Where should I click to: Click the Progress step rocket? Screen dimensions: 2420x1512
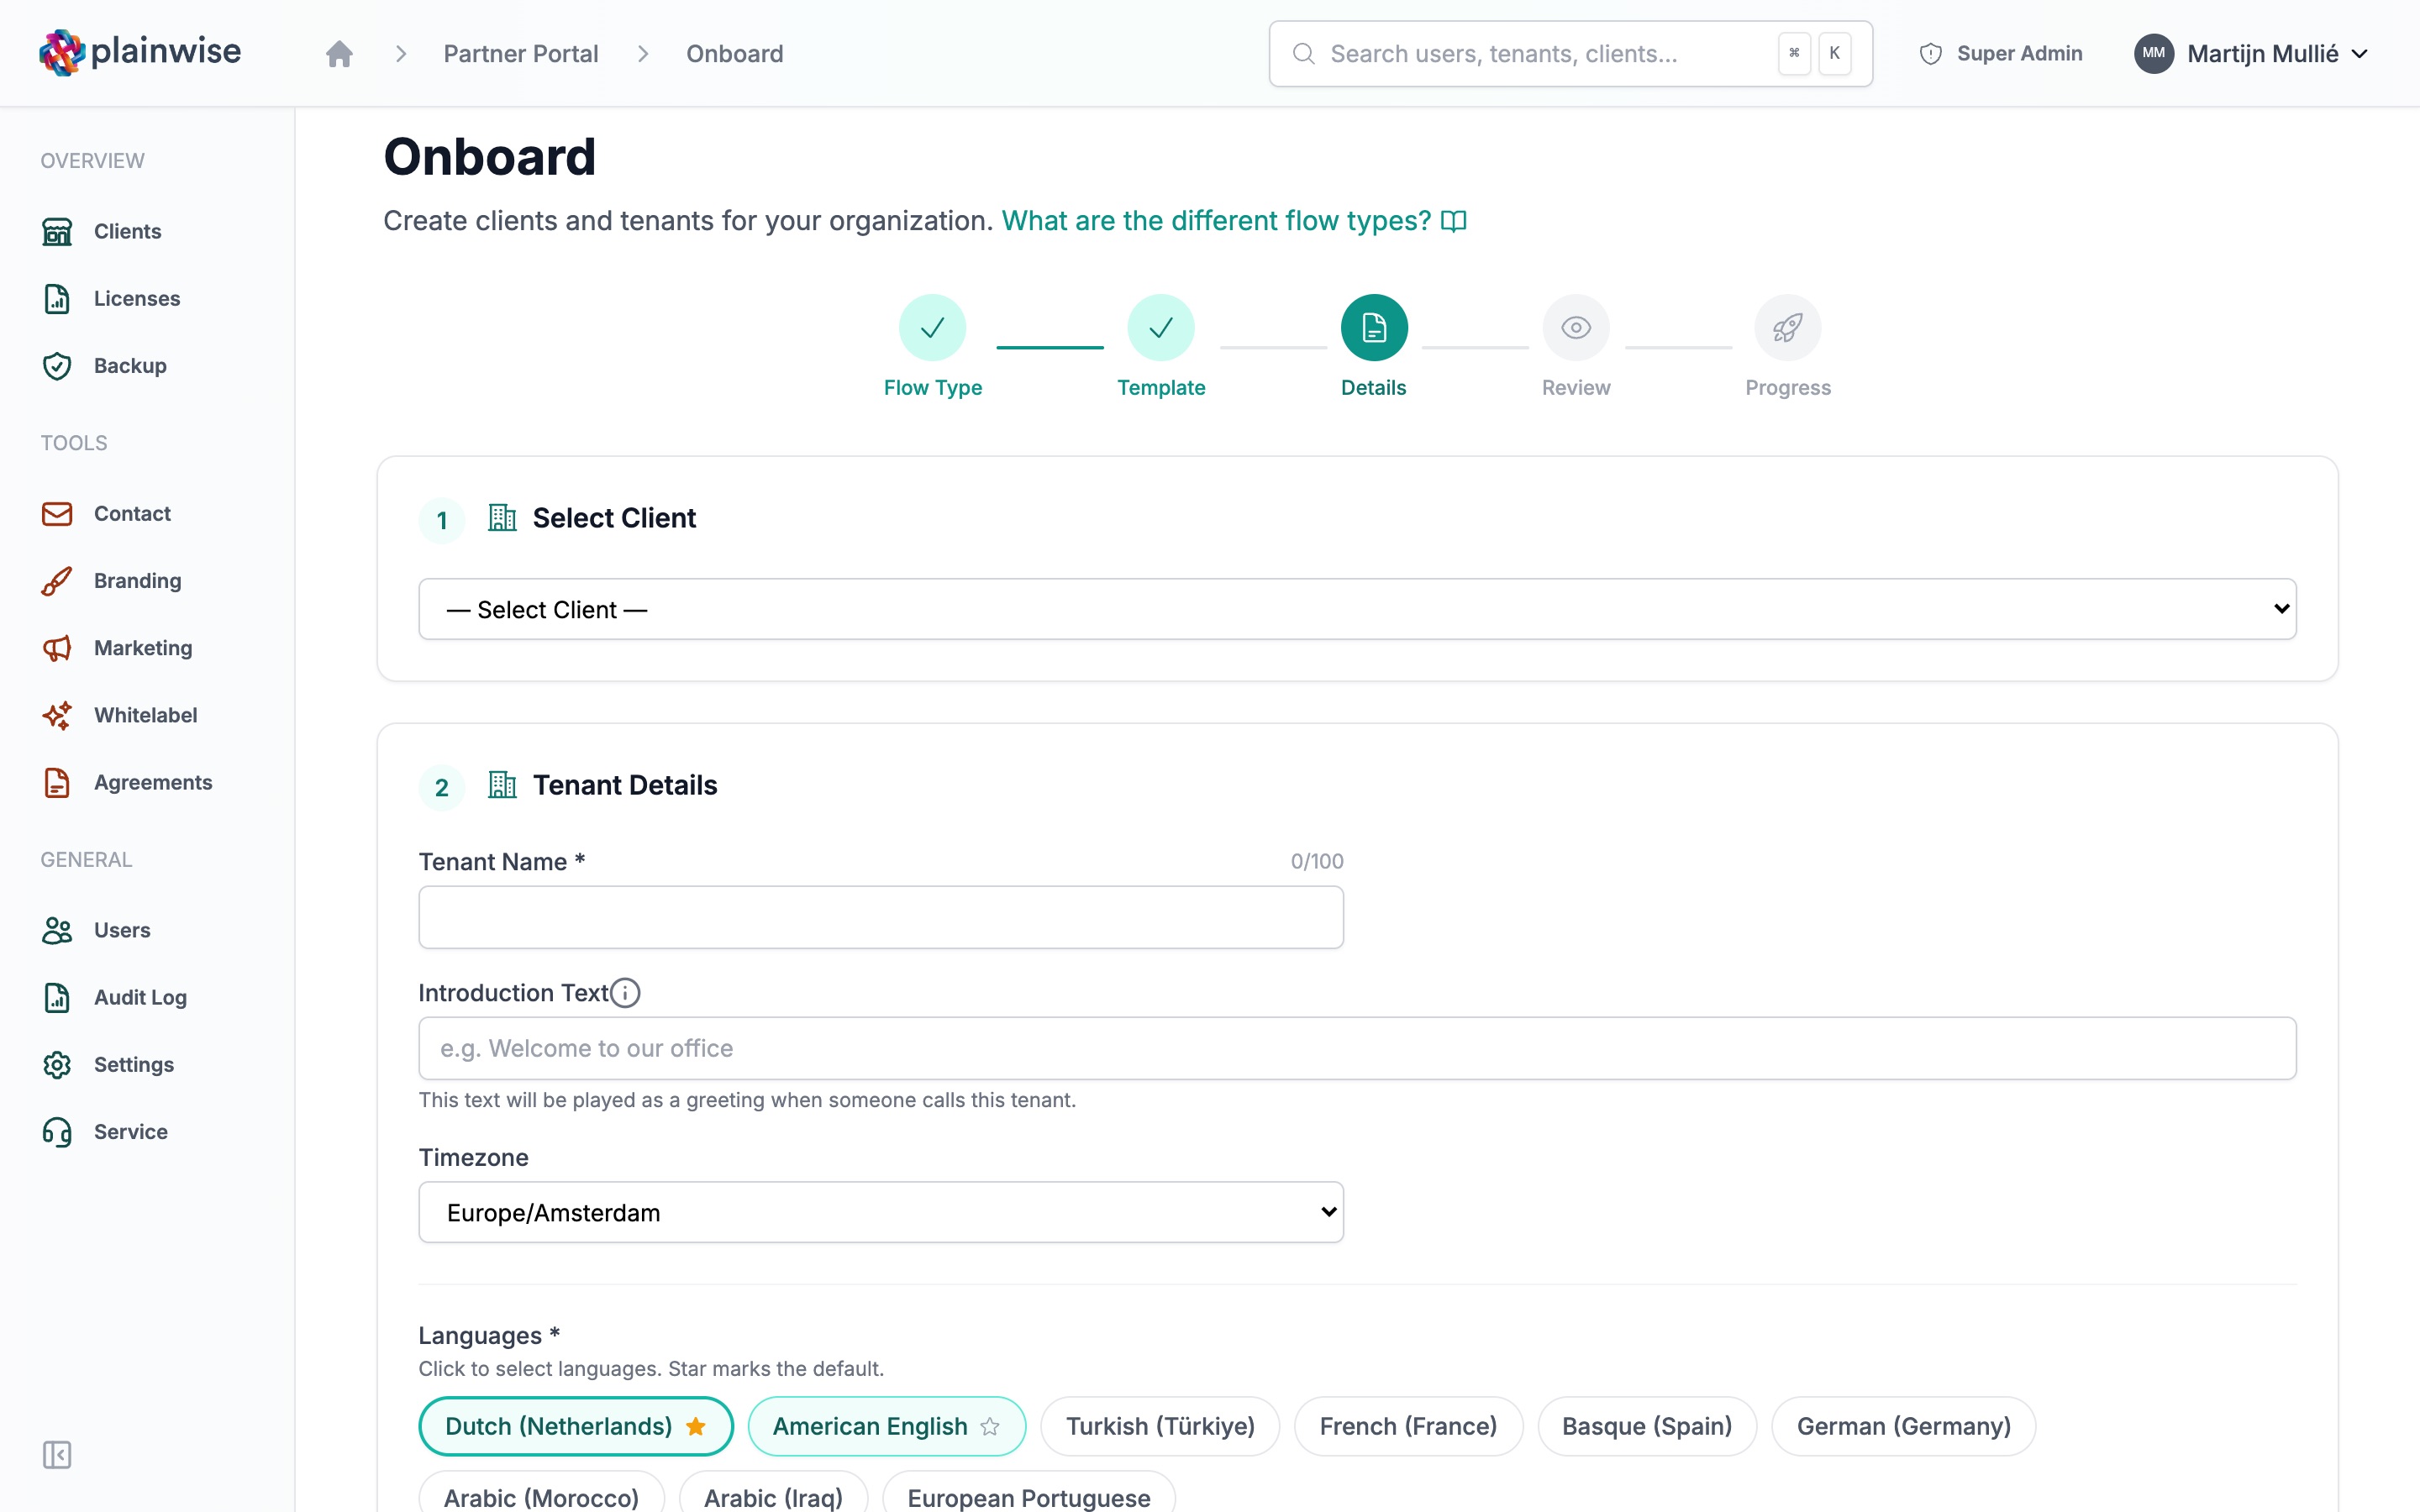tap(1787, 328)
